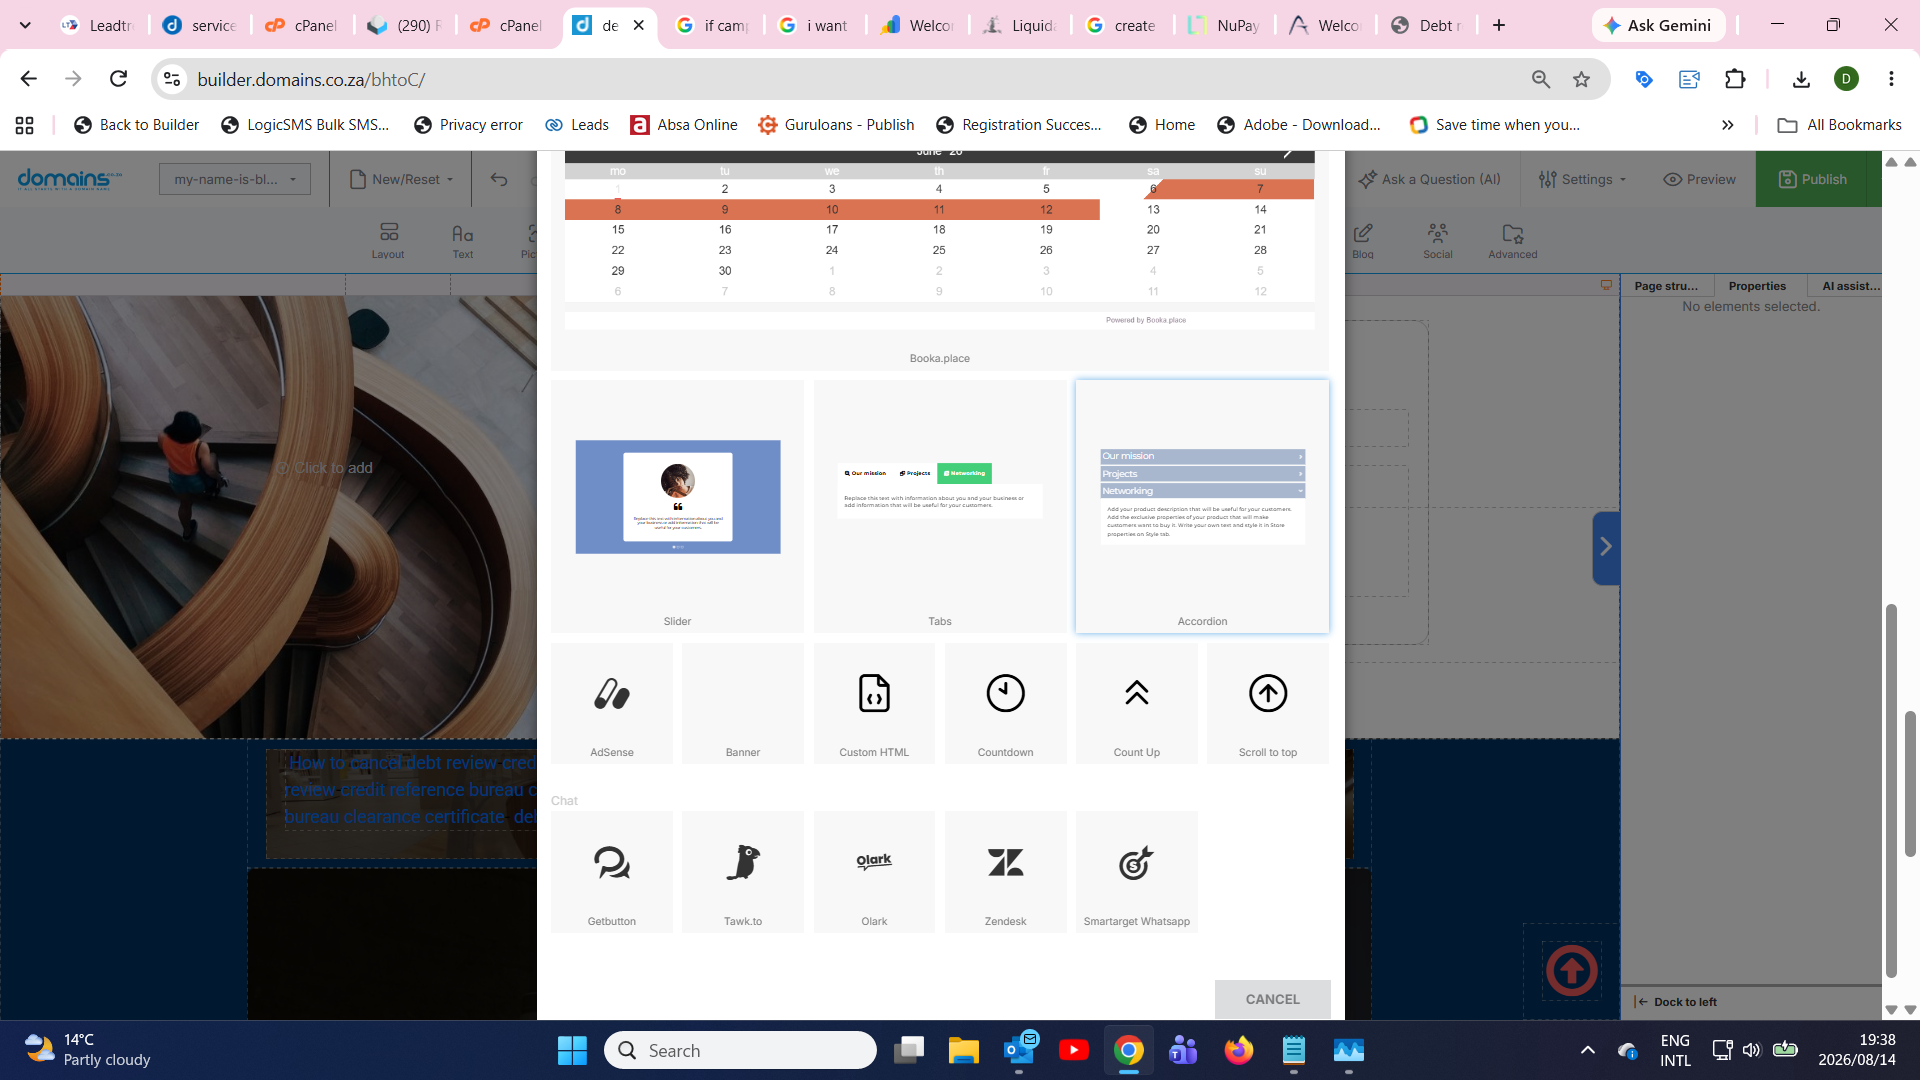This screenshot has height=1080, width=1920.
Task: Open the browser Extensions menu
Action: click(x=1735, y=79)
